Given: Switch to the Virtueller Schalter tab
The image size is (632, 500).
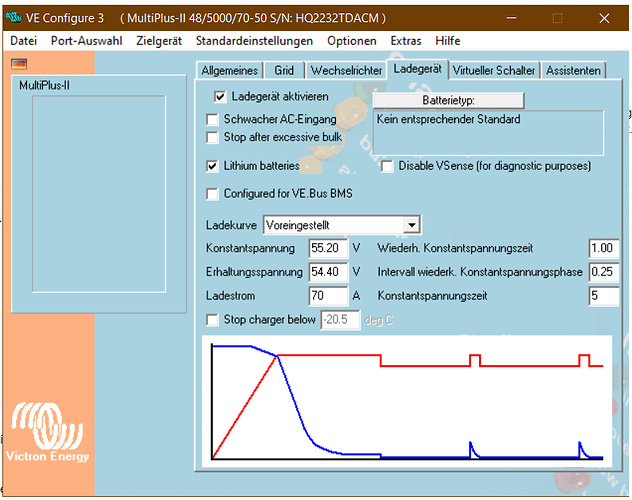Looking at the screenshot, I should pos(494,71).
